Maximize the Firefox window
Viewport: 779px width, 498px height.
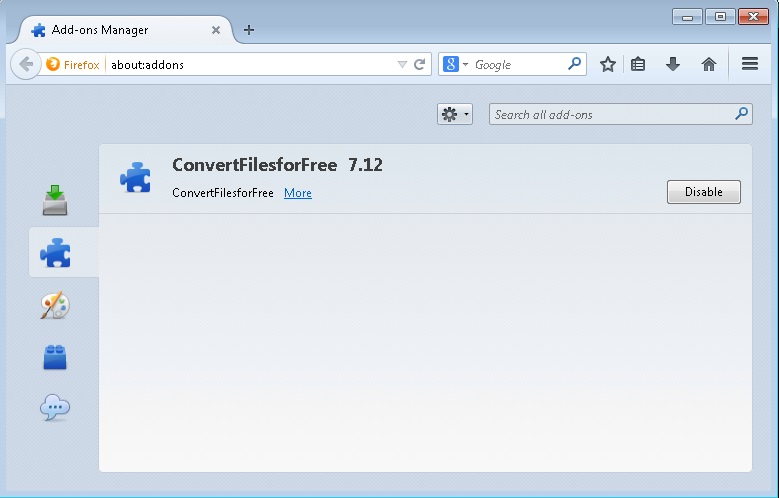pos(720,17)
